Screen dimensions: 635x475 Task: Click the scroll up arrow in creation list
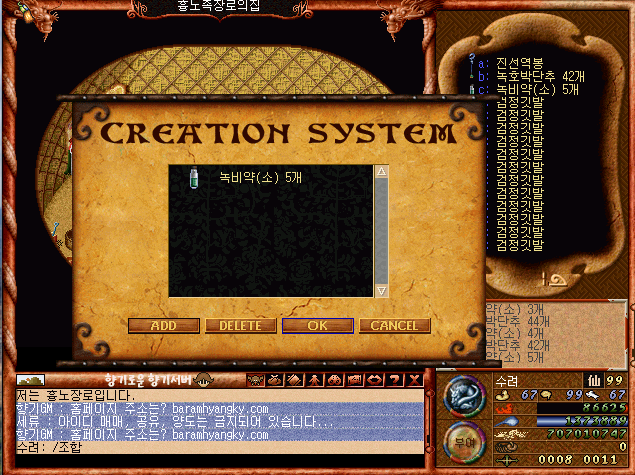[x=380, y=172]
